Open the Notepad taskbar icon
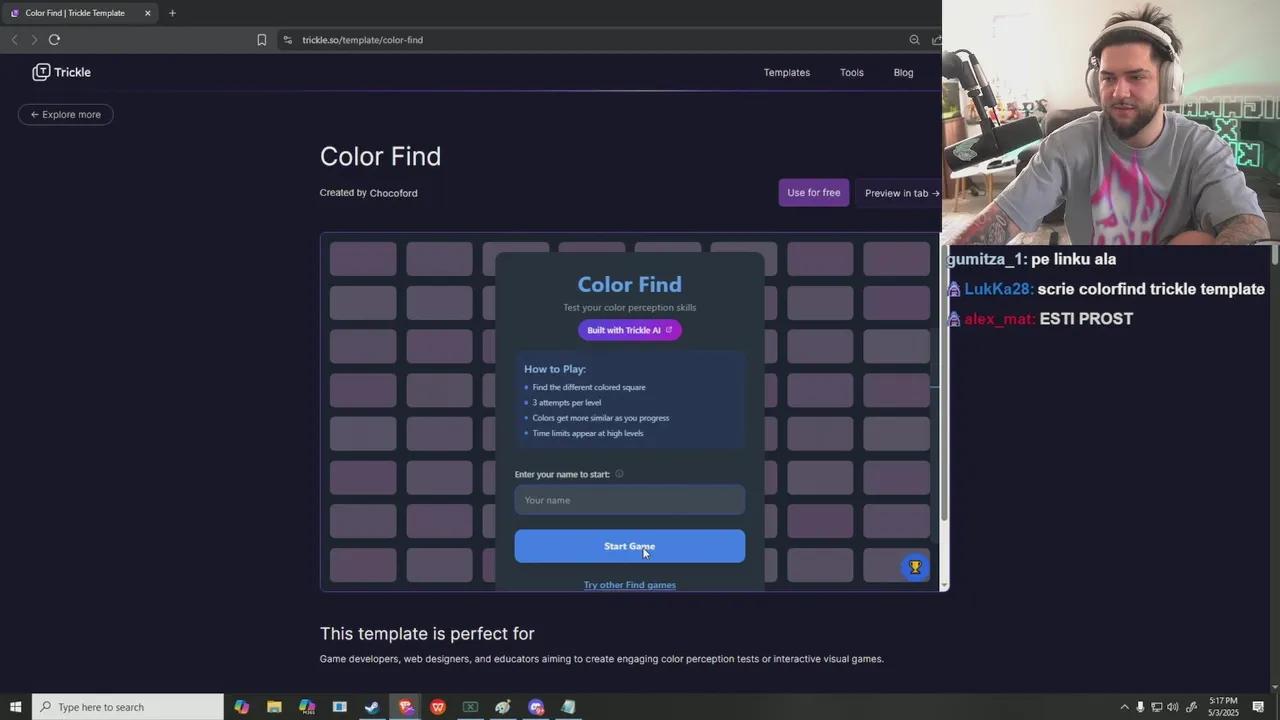The image size is (1280, 720). coord(568,707)
